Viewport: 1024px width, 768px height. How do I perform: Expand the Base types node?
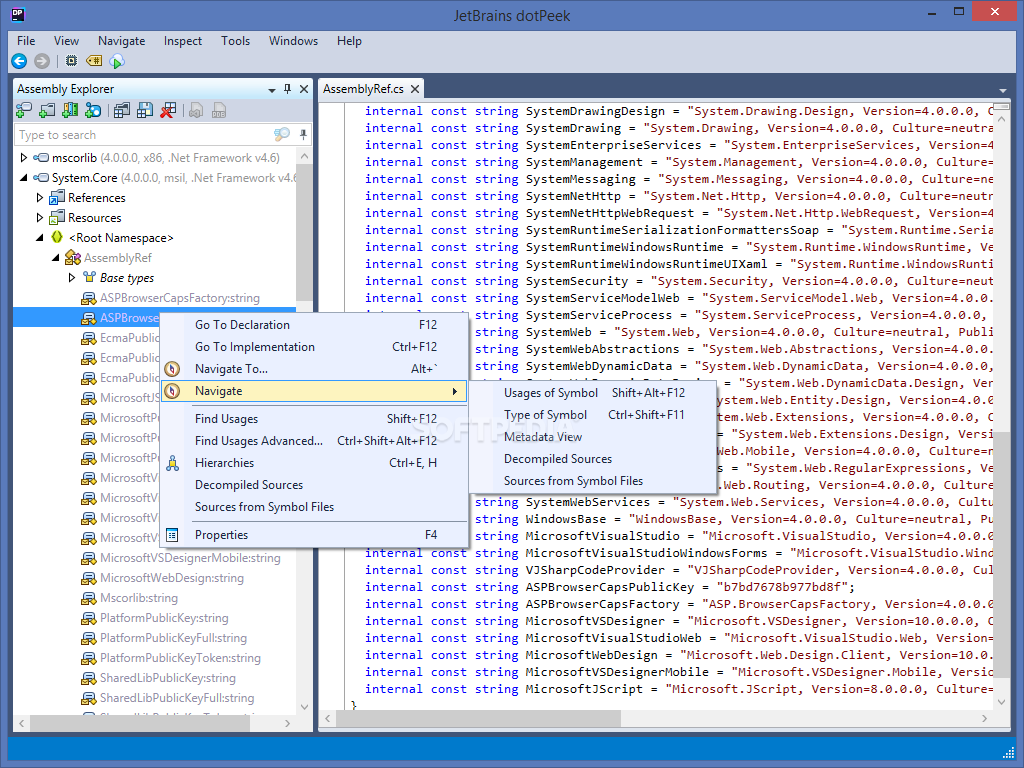(72, 278)
